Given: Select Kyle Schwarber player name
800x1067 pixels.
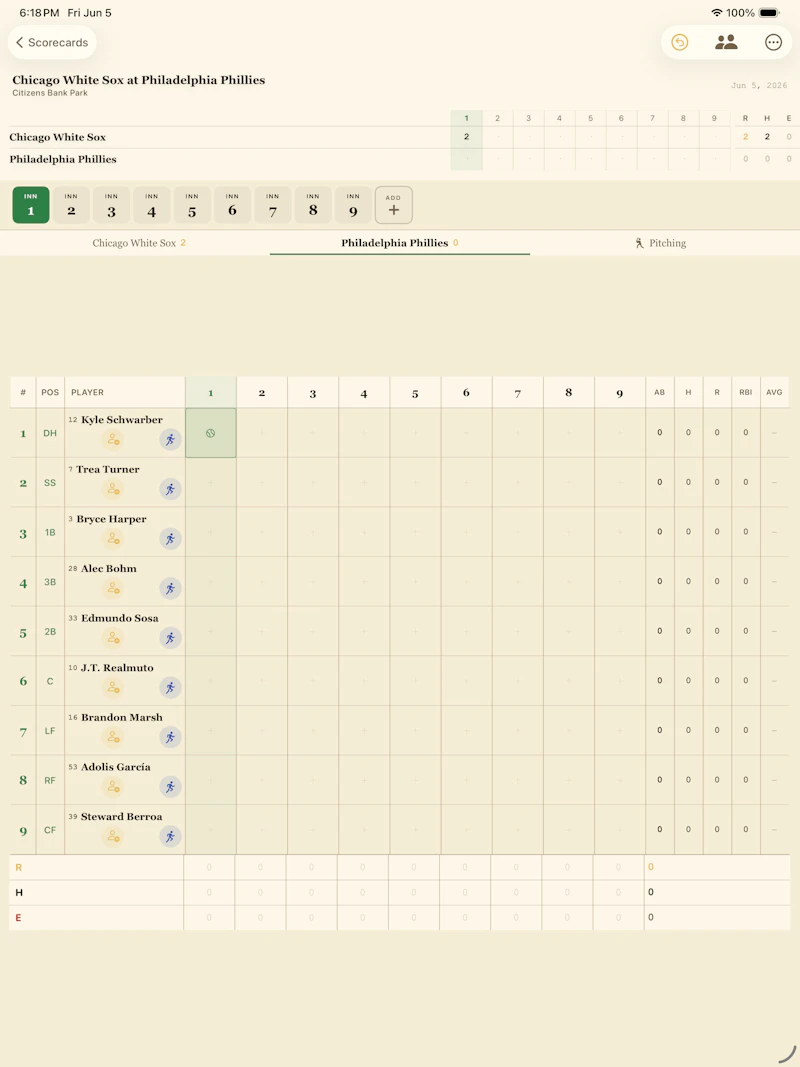Looking at the screenshot, I should point(122,419).
